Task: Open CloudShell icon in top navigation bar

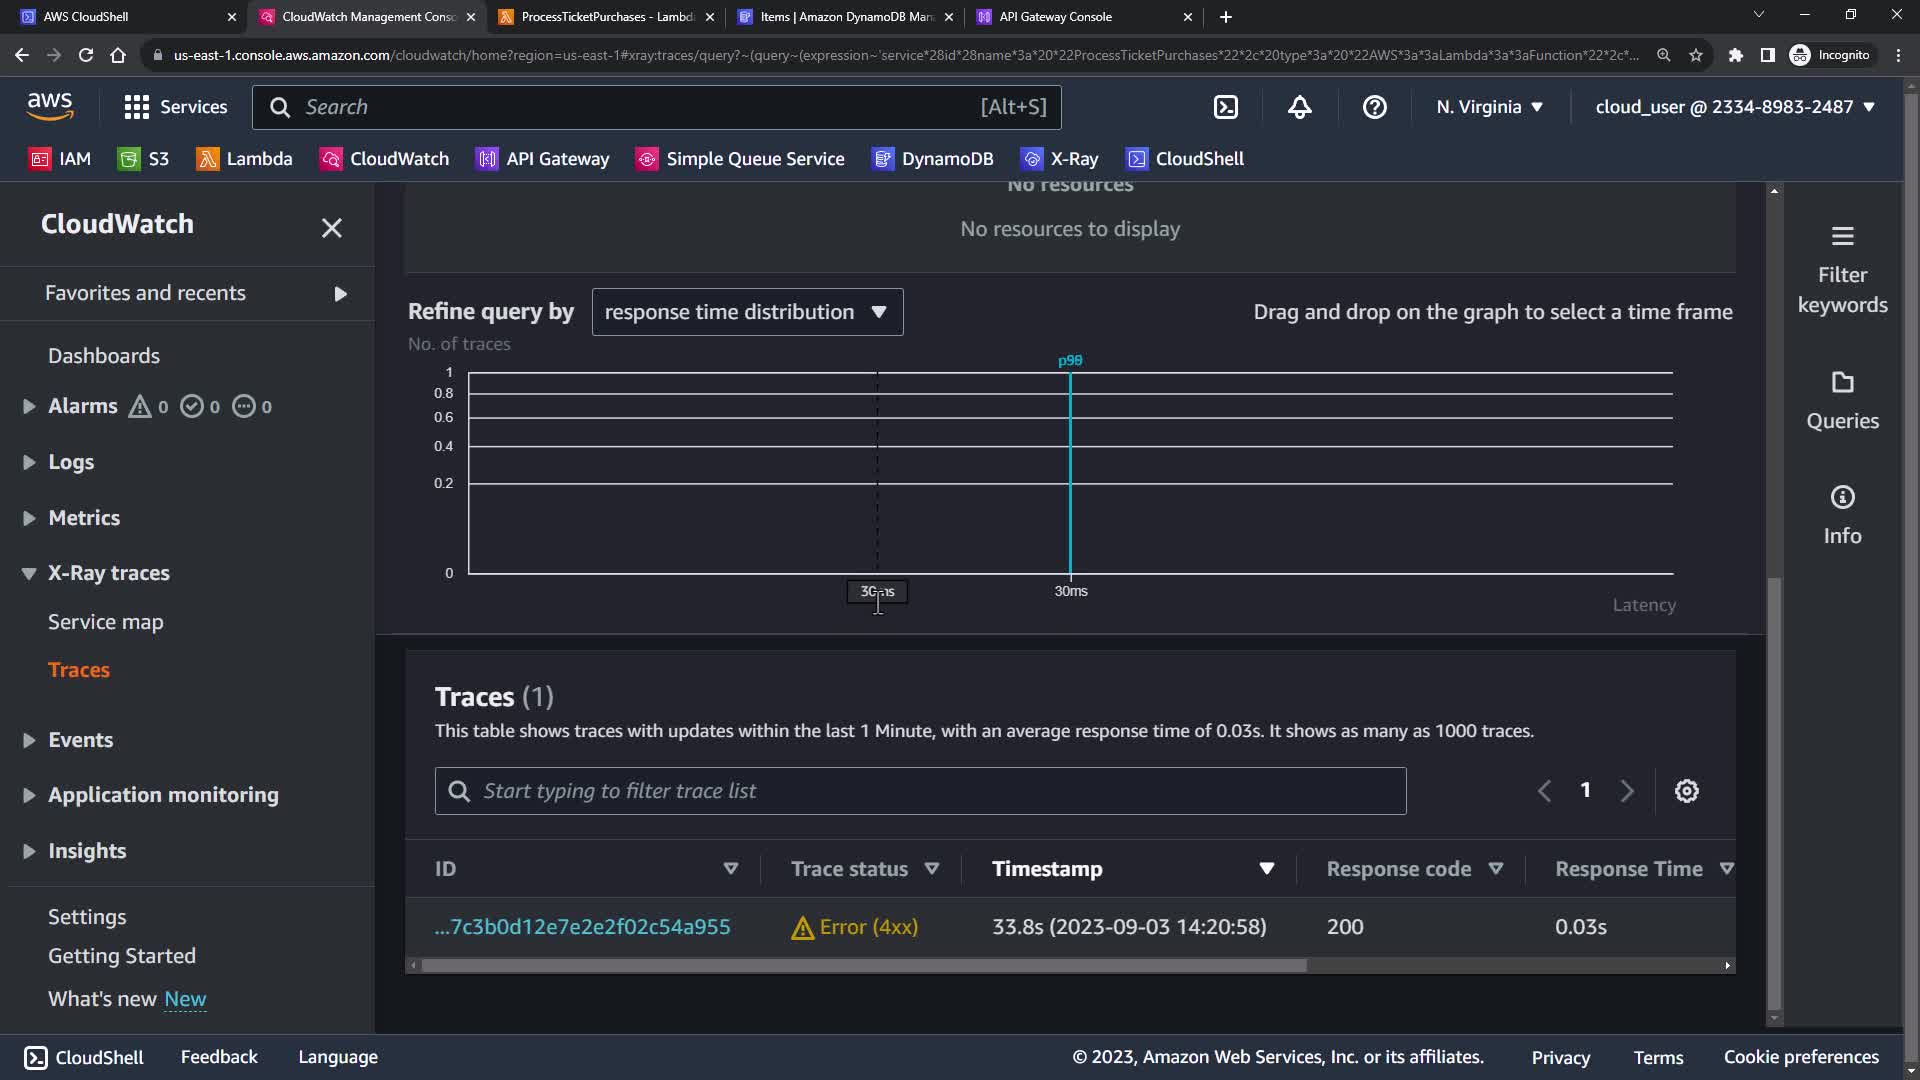Action: [x=1226, y=107]
